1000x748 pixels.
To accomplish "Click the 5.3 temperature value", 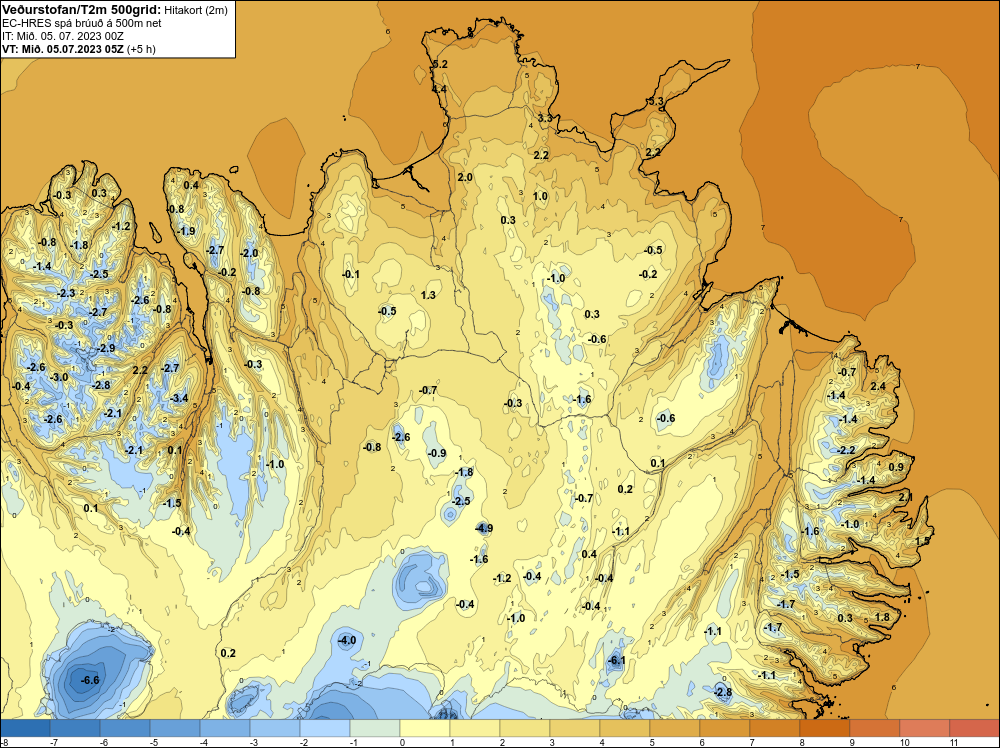I will [x=656, y=101].
